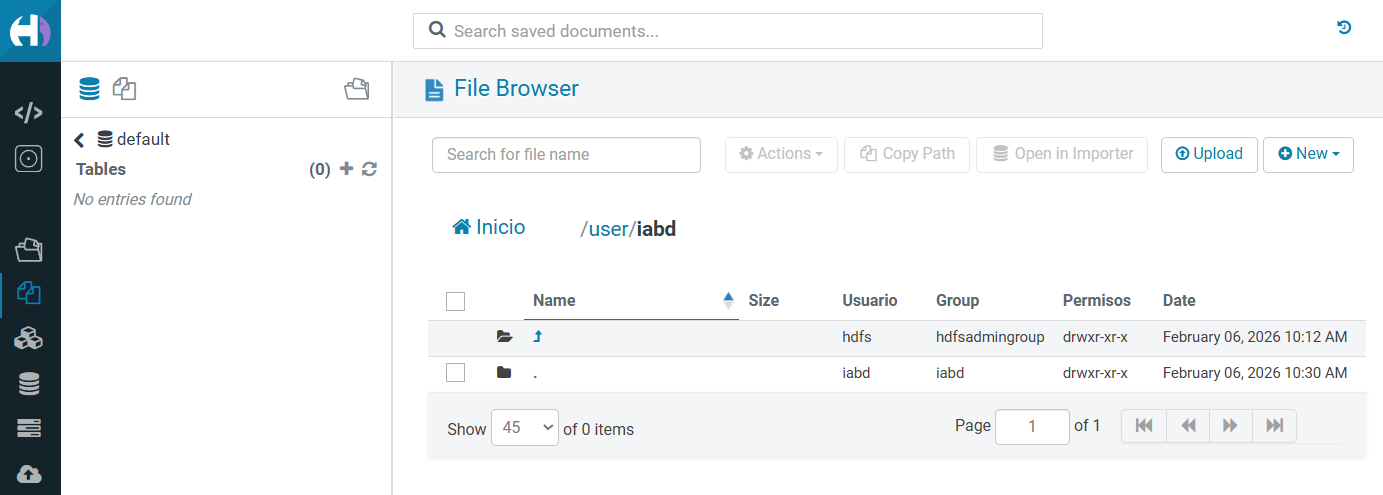
Task: Click the Group column header
Action: tap(957, 300)
